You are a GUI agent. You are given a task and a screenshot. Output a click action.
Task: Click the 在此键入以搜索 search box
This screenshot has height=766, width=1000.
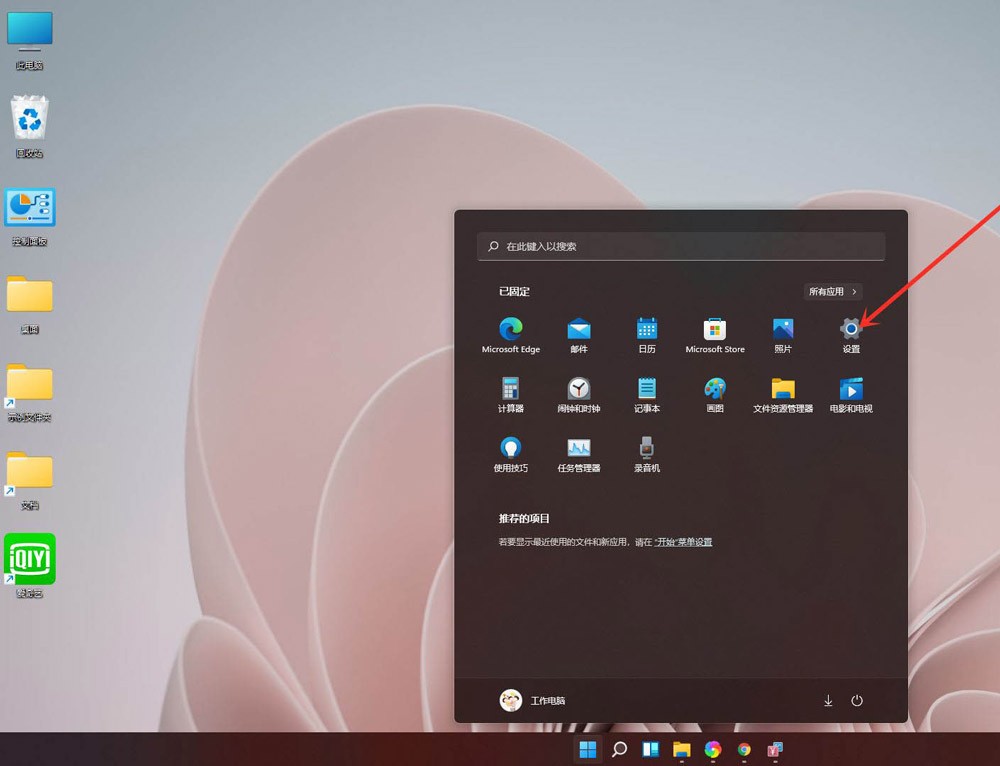click(x=680, y=246)
